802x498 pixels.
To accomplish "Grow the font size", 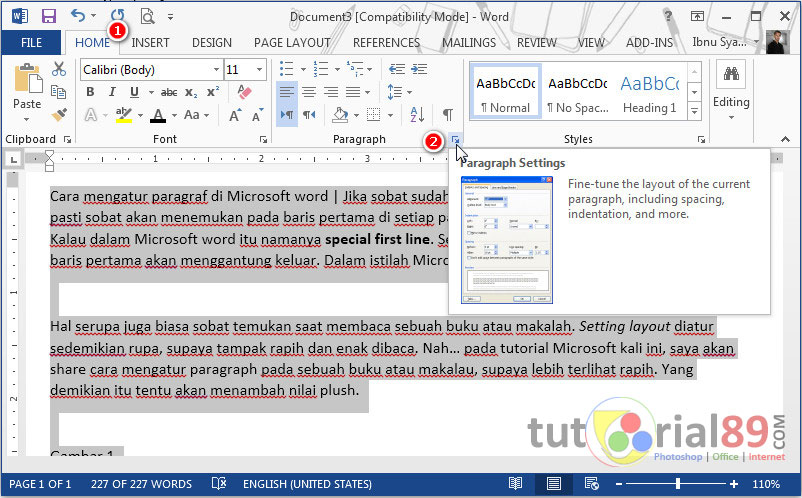I will (x=235, y=115).
